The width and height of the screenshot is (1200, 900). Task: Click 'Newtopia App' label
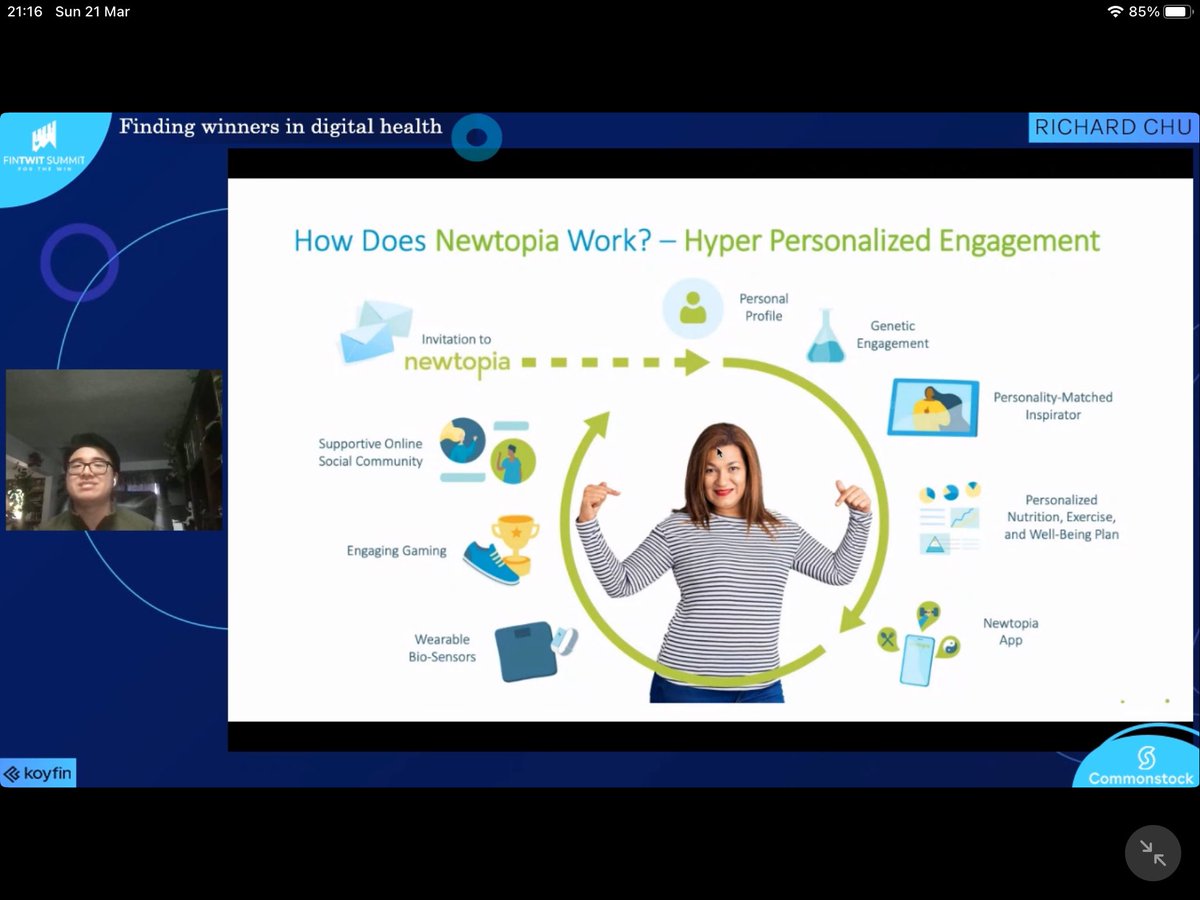pyautogui.click(x=1011, y=632)
